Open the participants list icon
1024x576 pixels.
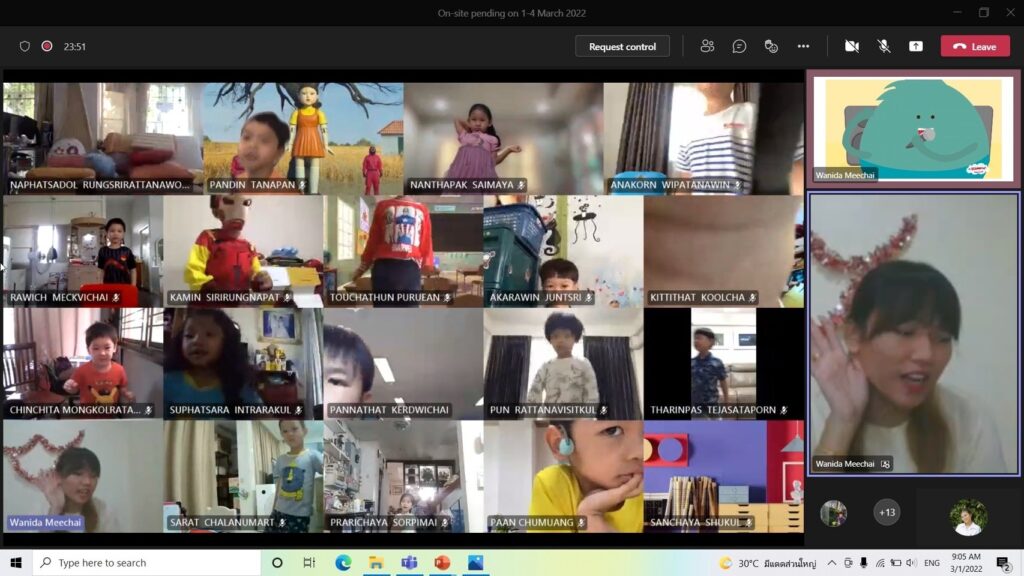[x=707, y=46]
